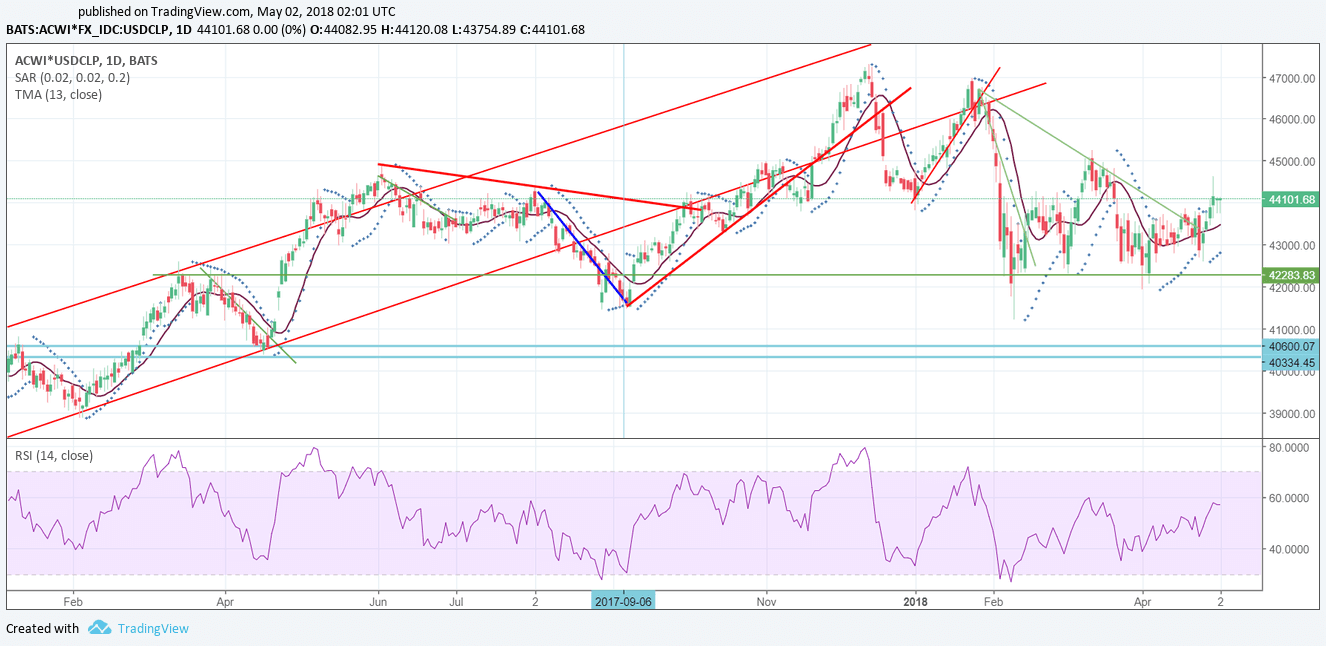Image resolution: width=1326 pixels, height=646 pixels.
Task: Click the 2018 year label on time axis
Action: click(916, 603)
